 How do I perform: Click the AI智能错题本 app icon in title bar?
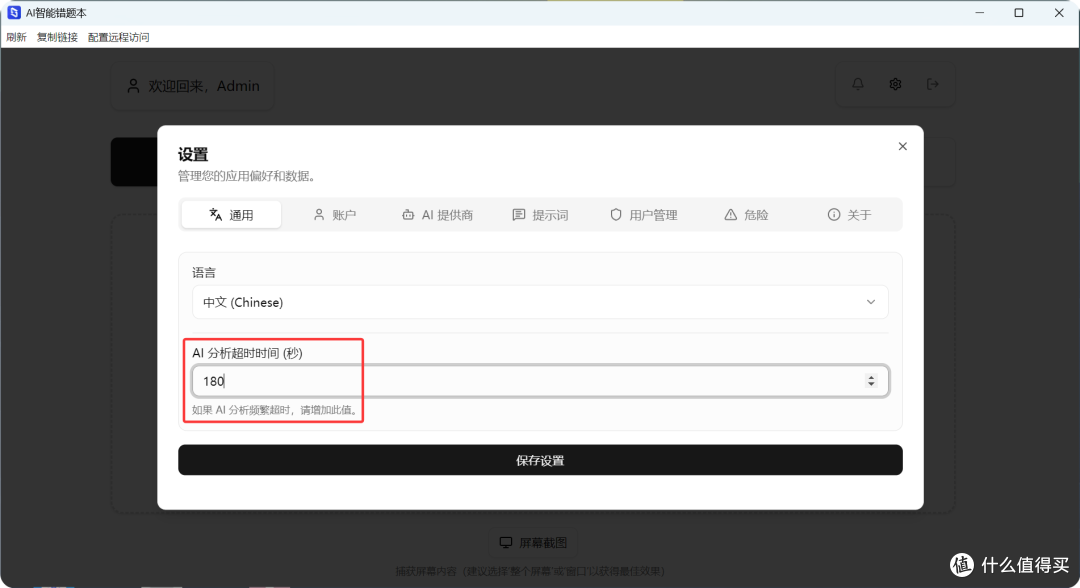[x=13, y=12]
